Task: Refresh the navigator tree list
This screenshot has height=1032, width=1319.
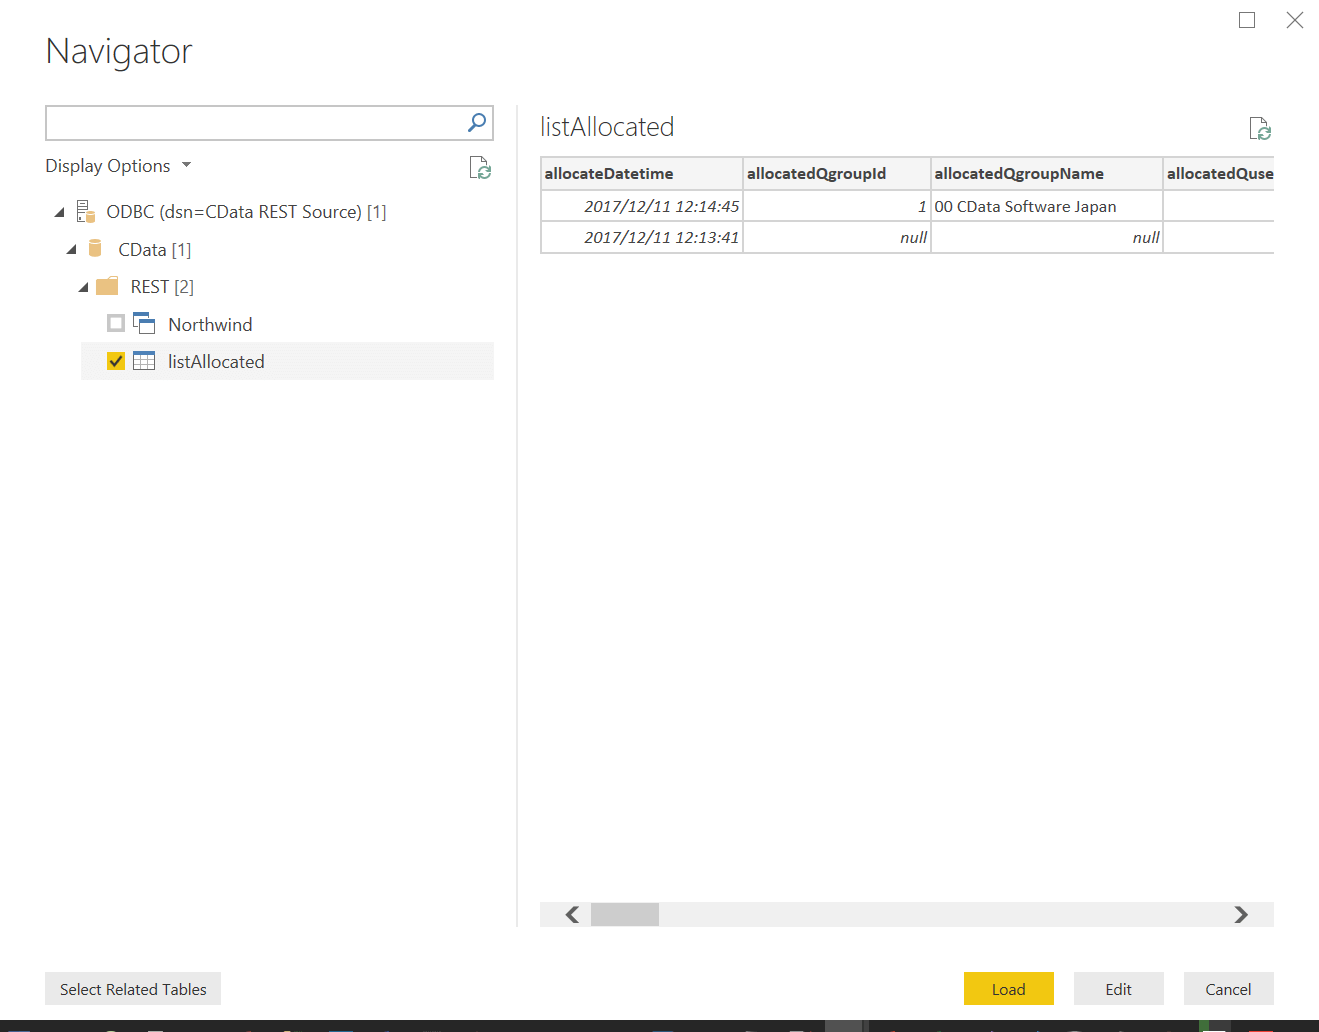Action: point(480,168)
